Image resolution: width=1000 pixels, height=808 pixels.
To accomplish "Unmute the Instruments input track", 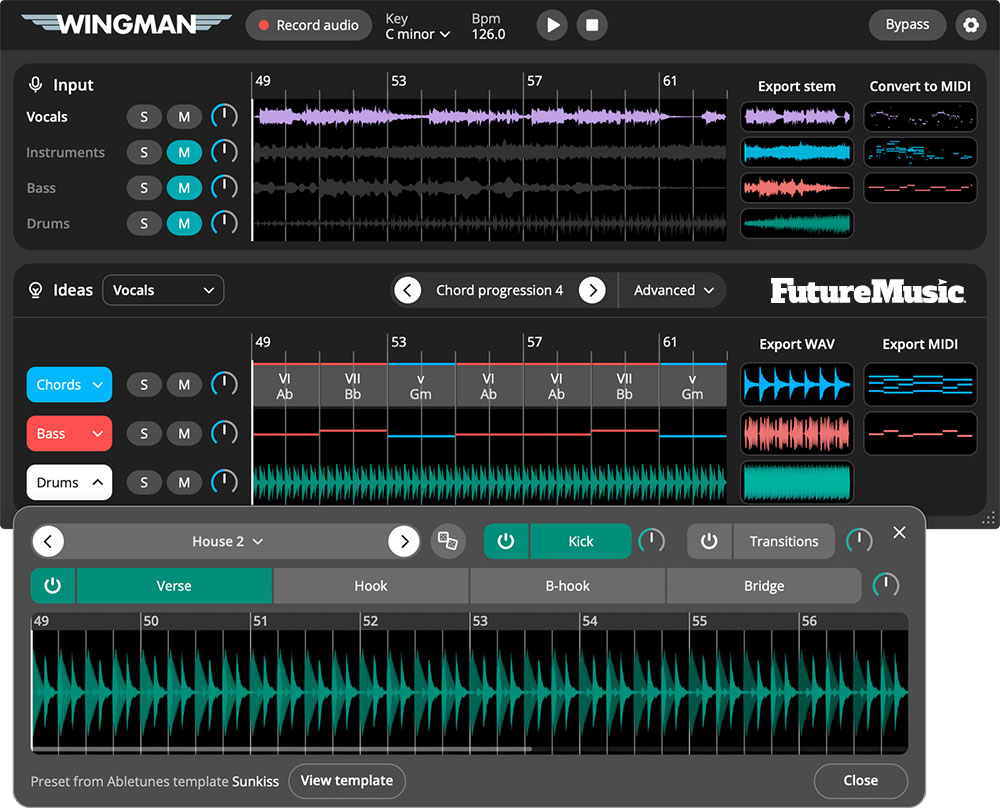I will (x=184, y=152).
